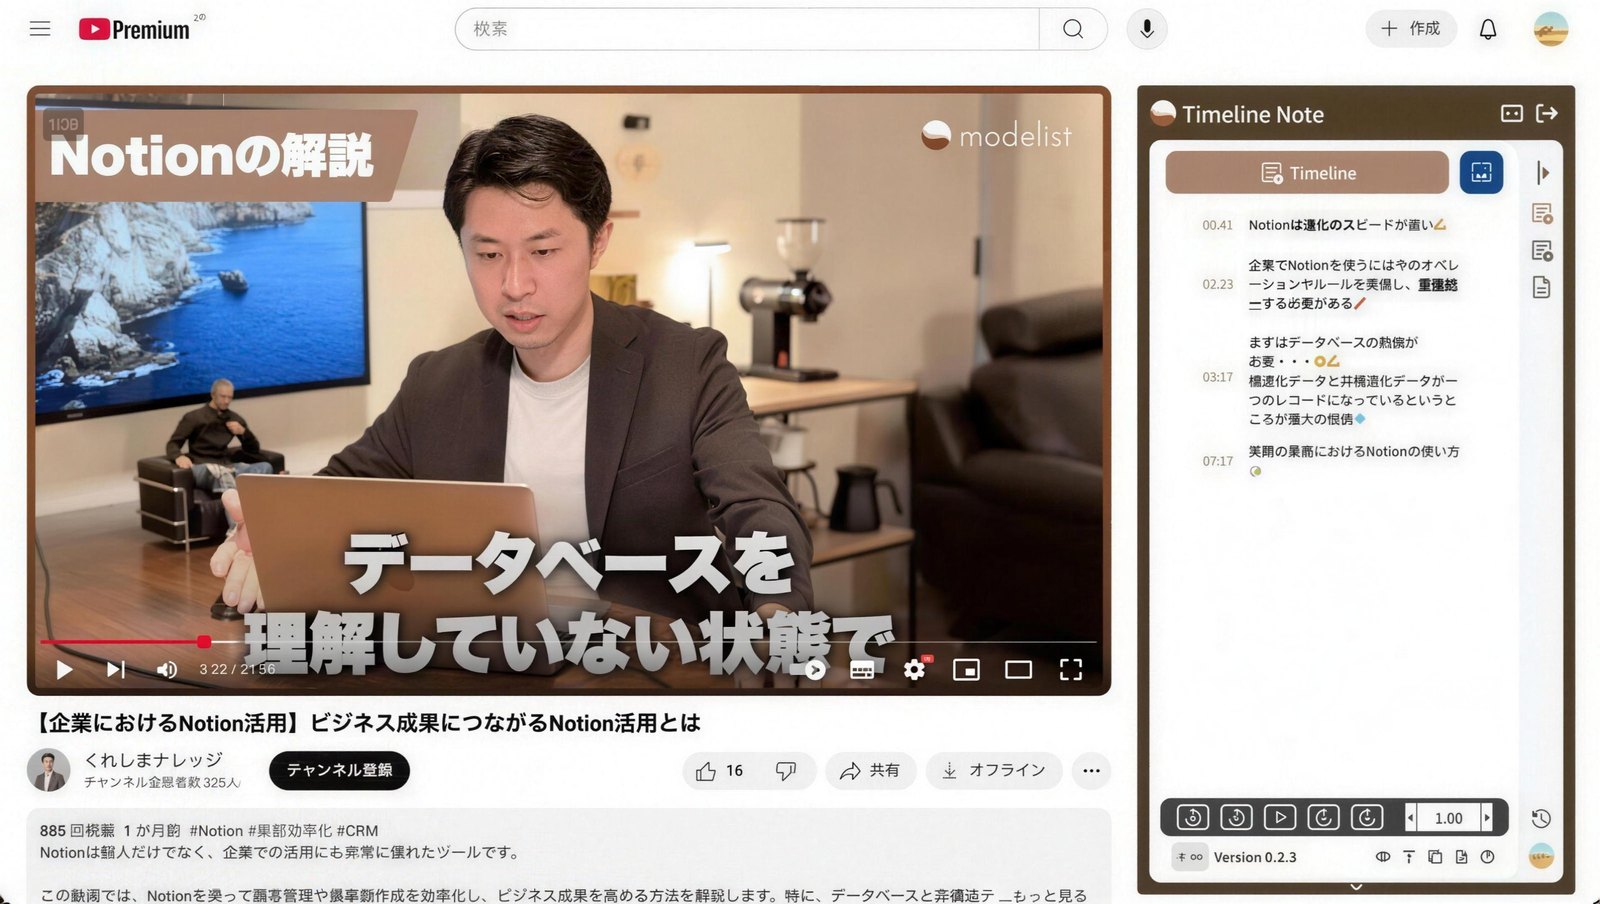Collapse panel using bottom chevron of Timeline Note

click(1356, 886)
